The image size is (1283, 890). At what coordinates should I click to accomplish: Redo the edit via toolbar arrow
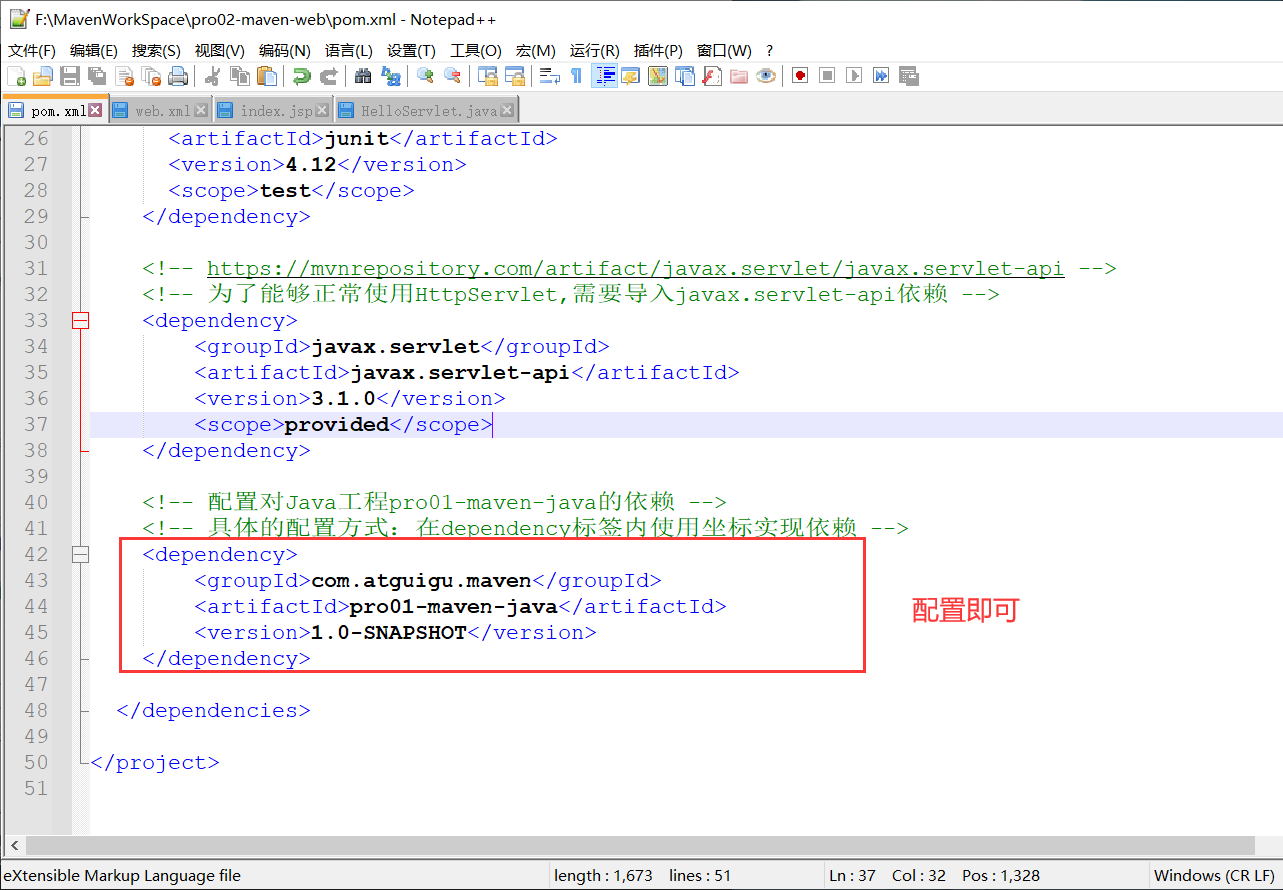(x=328, y=76)
